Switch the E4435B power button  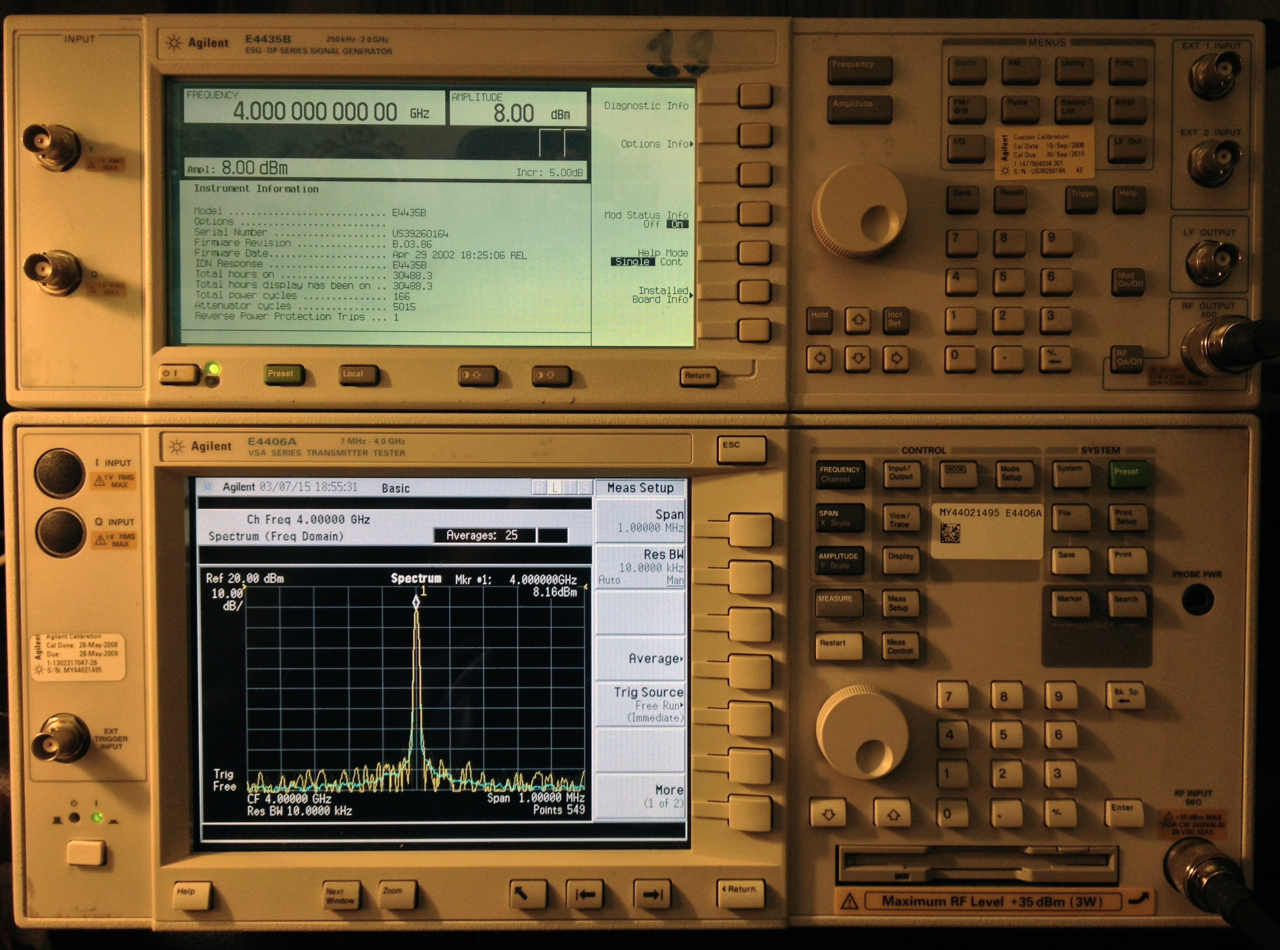pos(181,374)
